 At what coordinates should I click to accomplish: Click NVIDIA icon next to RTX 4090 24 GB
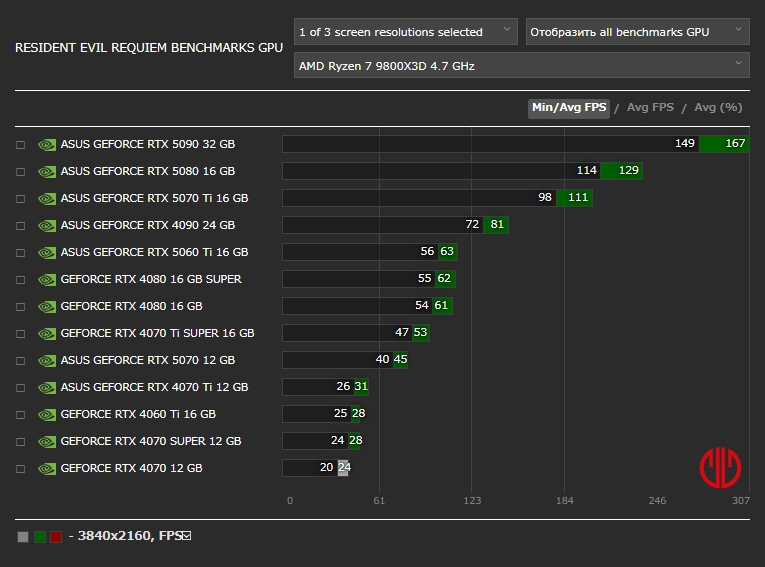[47, 225]
